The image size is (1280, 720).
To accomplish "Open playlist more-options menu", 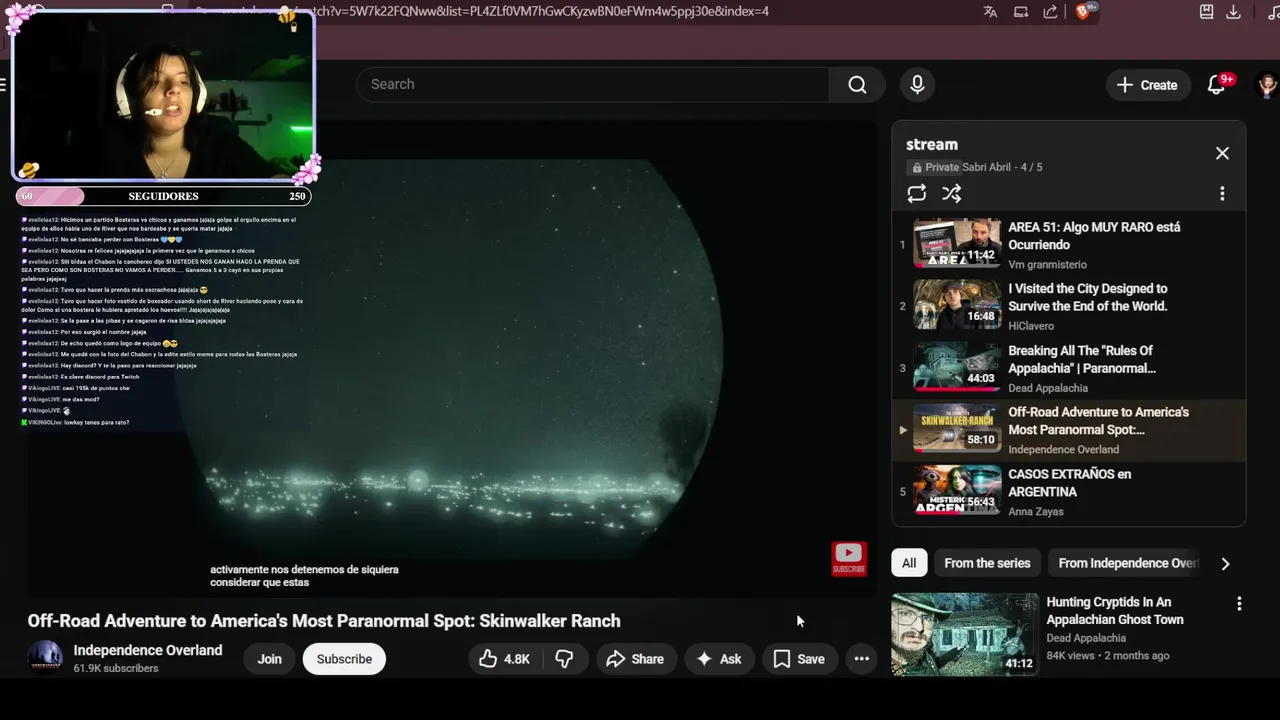I will [1222, 194].
